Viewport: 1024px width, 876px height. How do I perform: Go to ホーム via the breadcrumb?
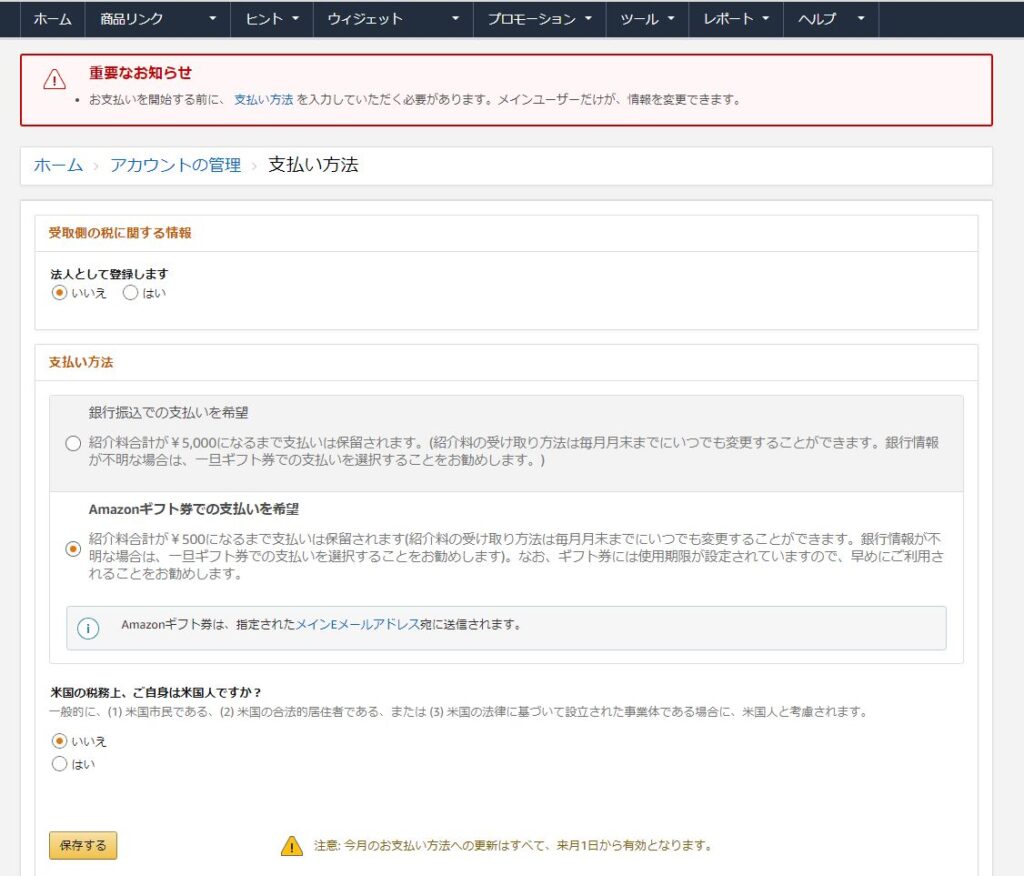pos(58,165)
